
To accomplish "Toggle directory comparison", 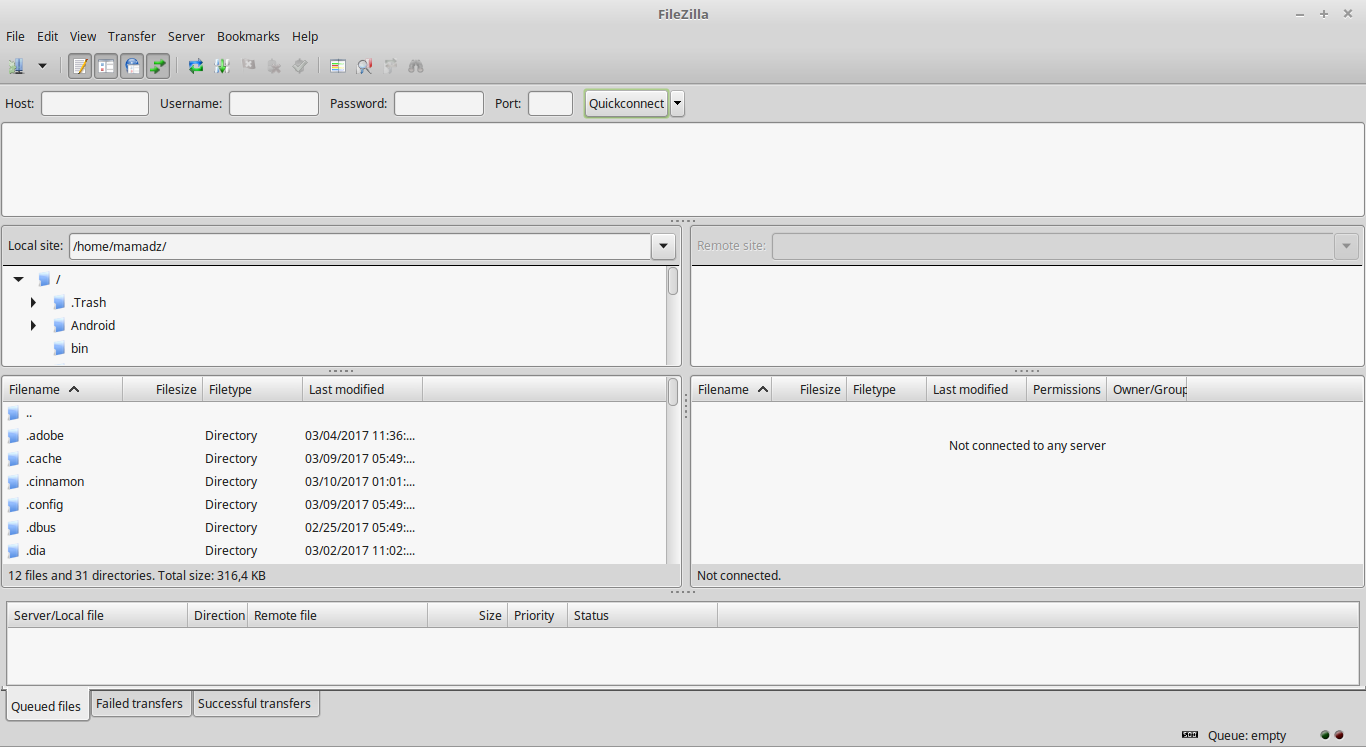I will [364, 66].
